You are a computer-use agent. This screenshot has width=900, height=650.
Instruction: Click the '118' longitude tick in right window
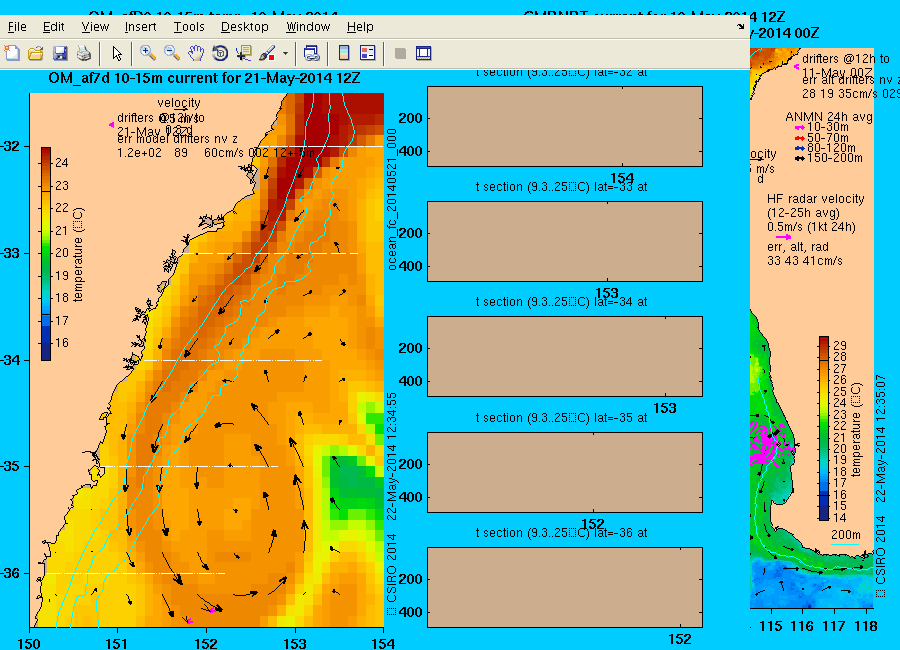tap(865, 626)
